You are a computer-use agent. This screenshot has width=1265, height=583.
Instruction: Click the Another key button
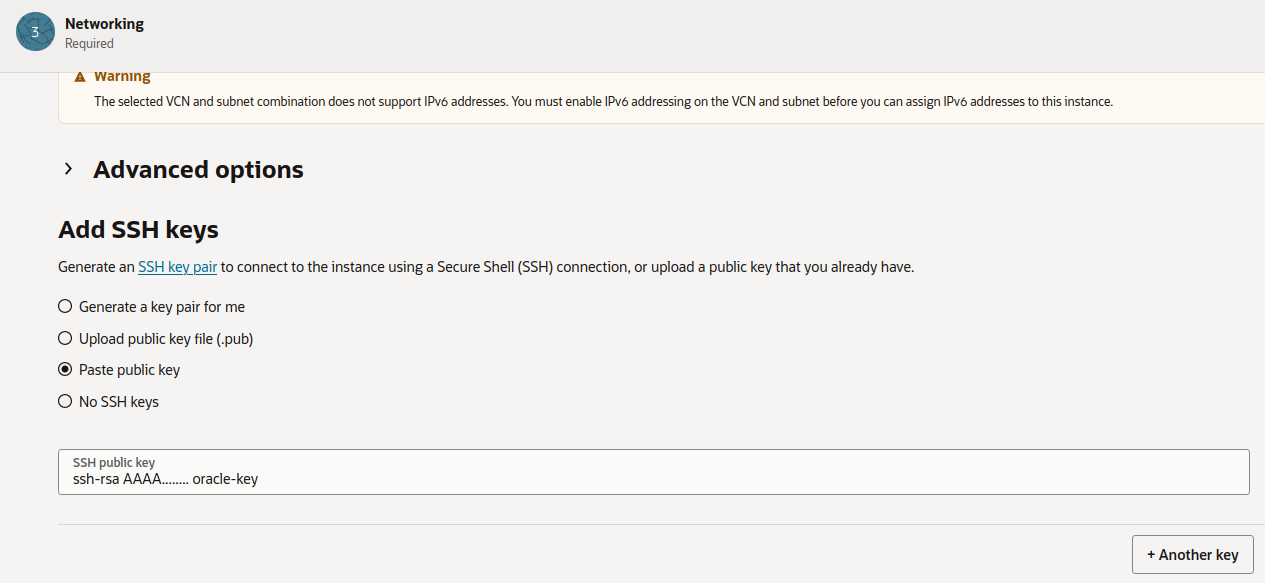point(1192,554)
